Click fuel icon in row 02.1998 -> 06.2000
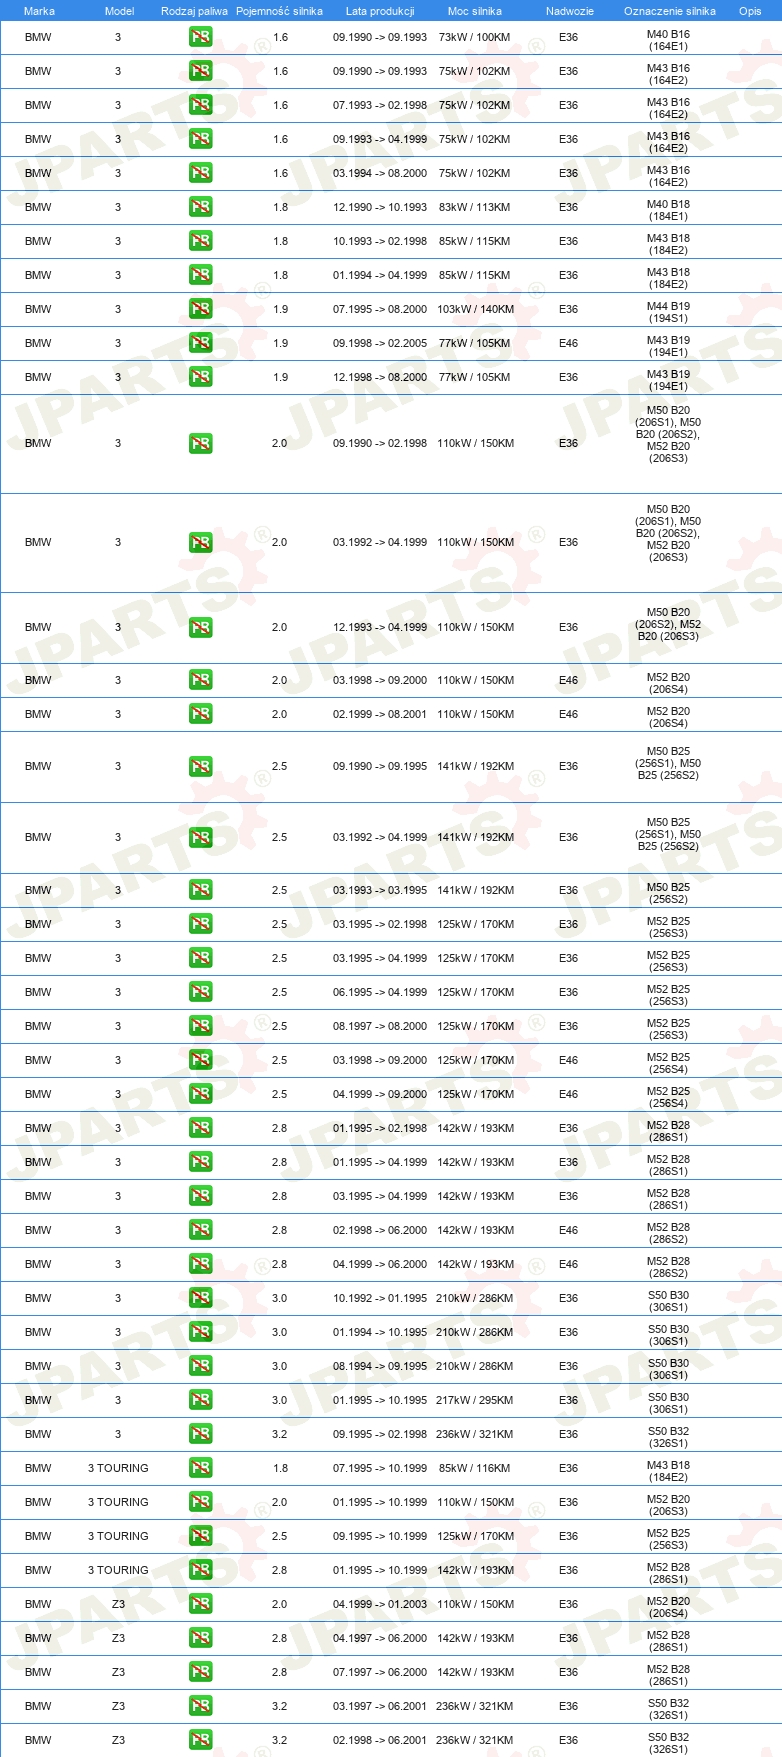The width and height of the screenshot is (782, 1757). 200,1230
